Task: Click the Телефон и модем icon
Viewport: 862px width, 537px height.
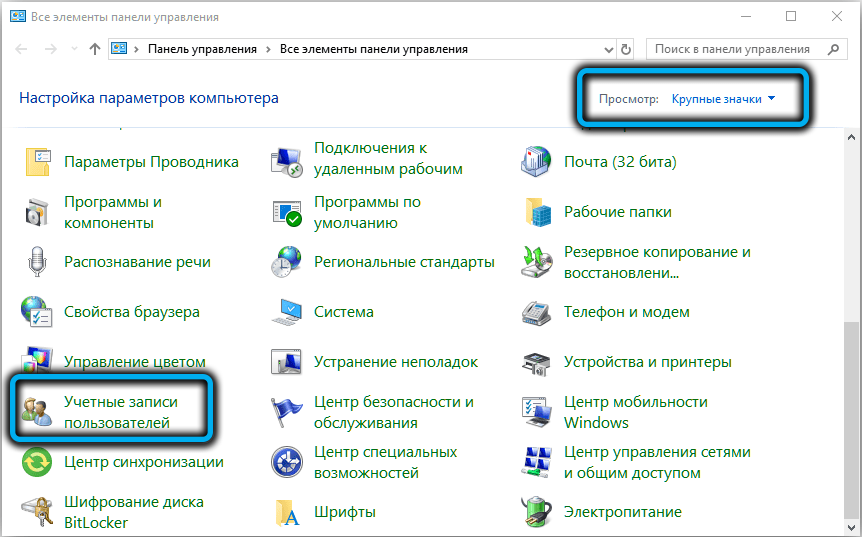Action: [537, 312]
